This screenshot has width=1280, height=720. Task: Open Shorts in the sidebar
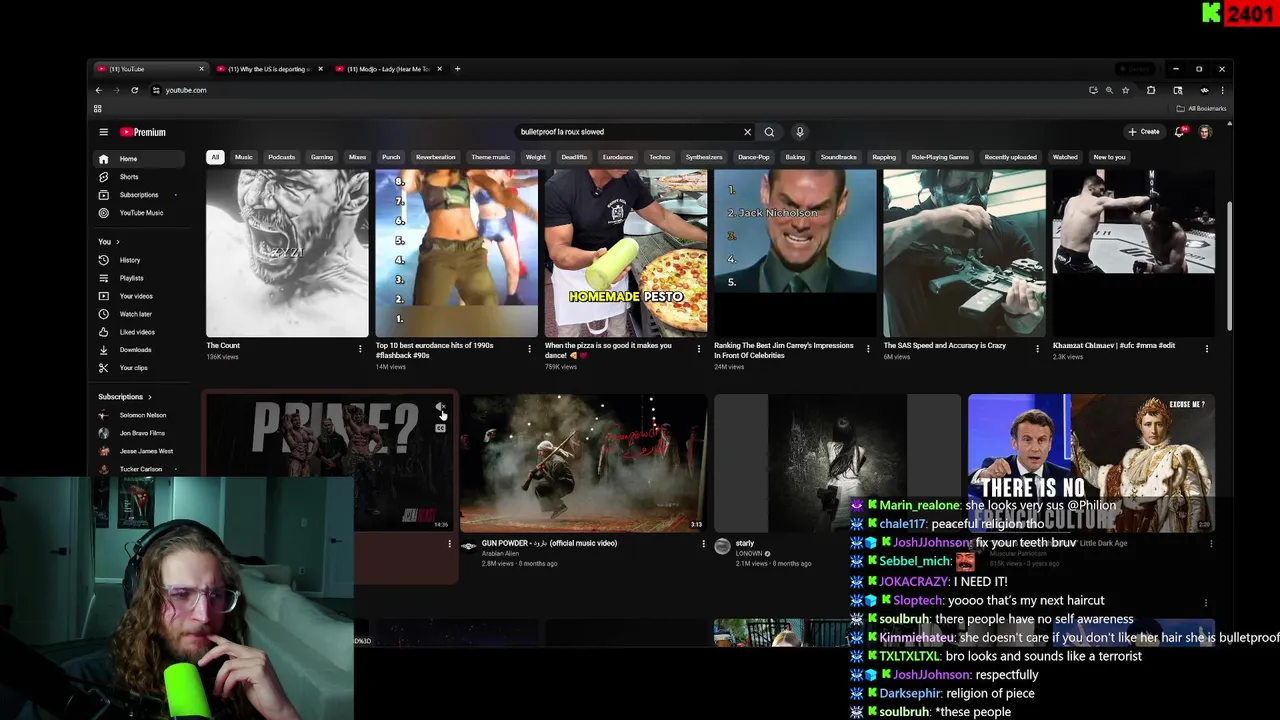coord(139,177)
